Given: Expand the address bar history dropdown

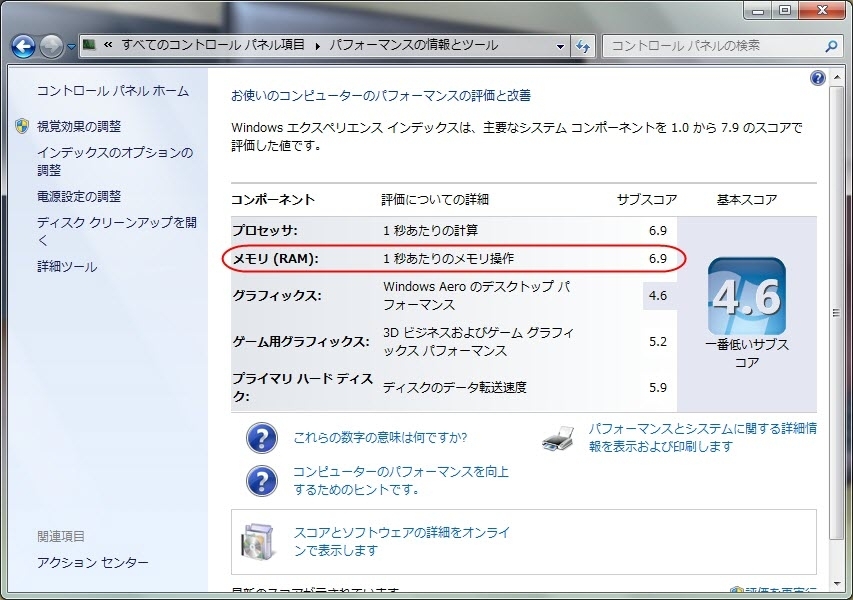Looking at the screenshot, I should 561,46.
